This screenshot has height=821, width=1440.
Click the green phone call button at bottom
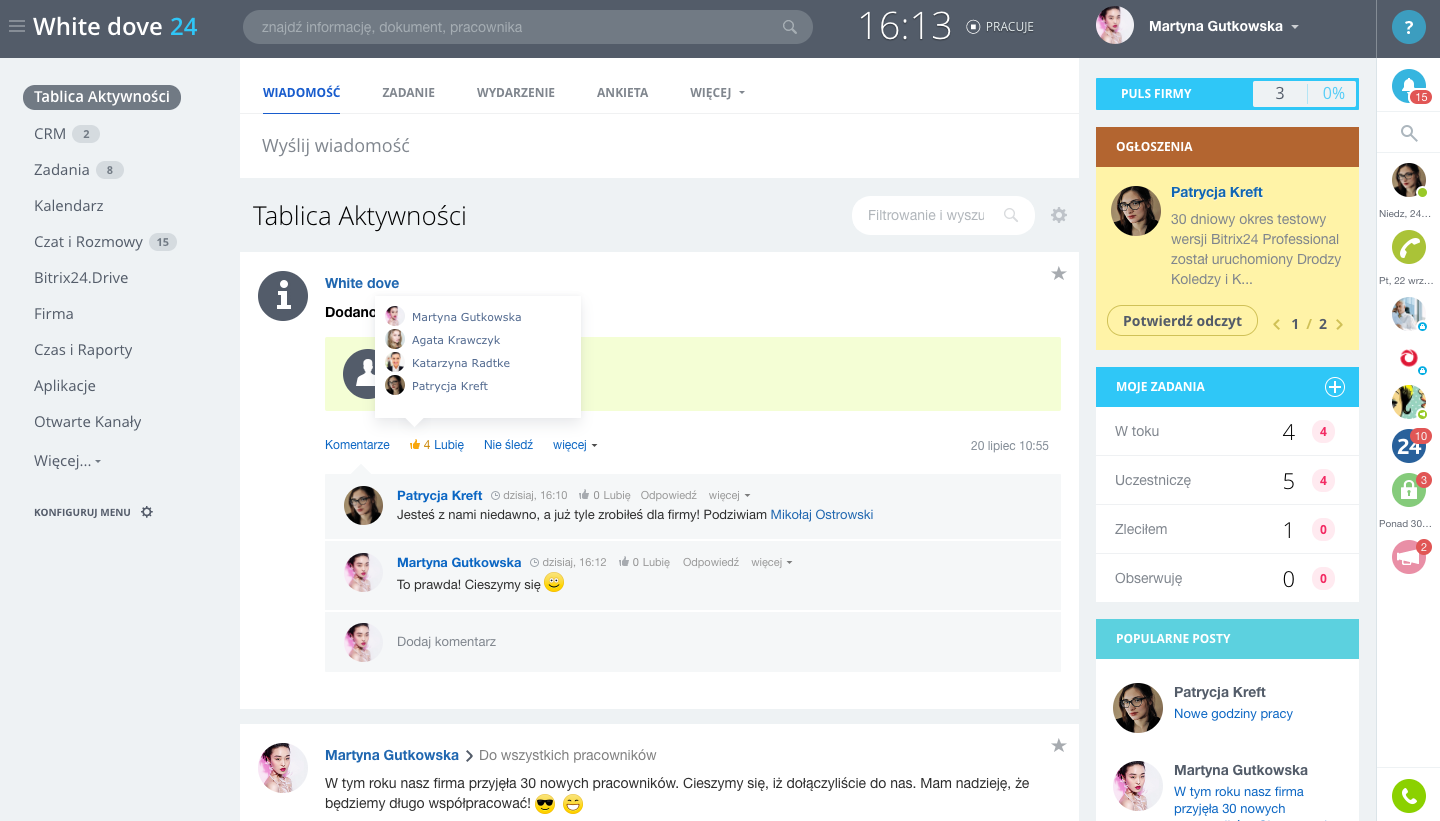[x=1408, y=796]
